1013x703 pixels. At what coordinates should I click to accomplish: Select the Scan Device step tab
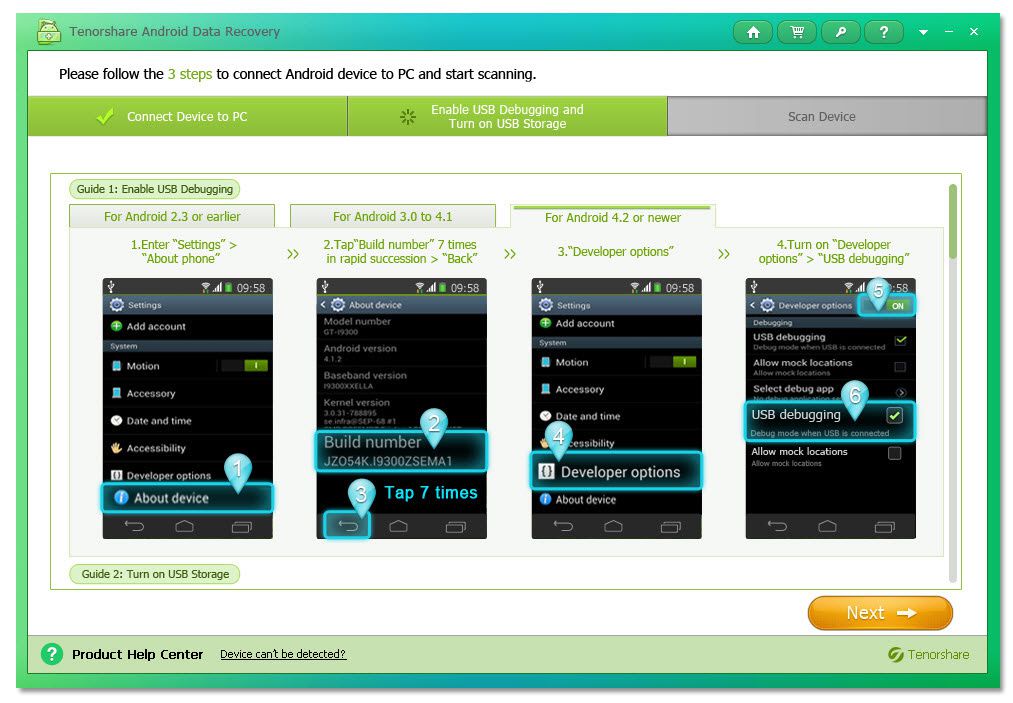[827, 116]
